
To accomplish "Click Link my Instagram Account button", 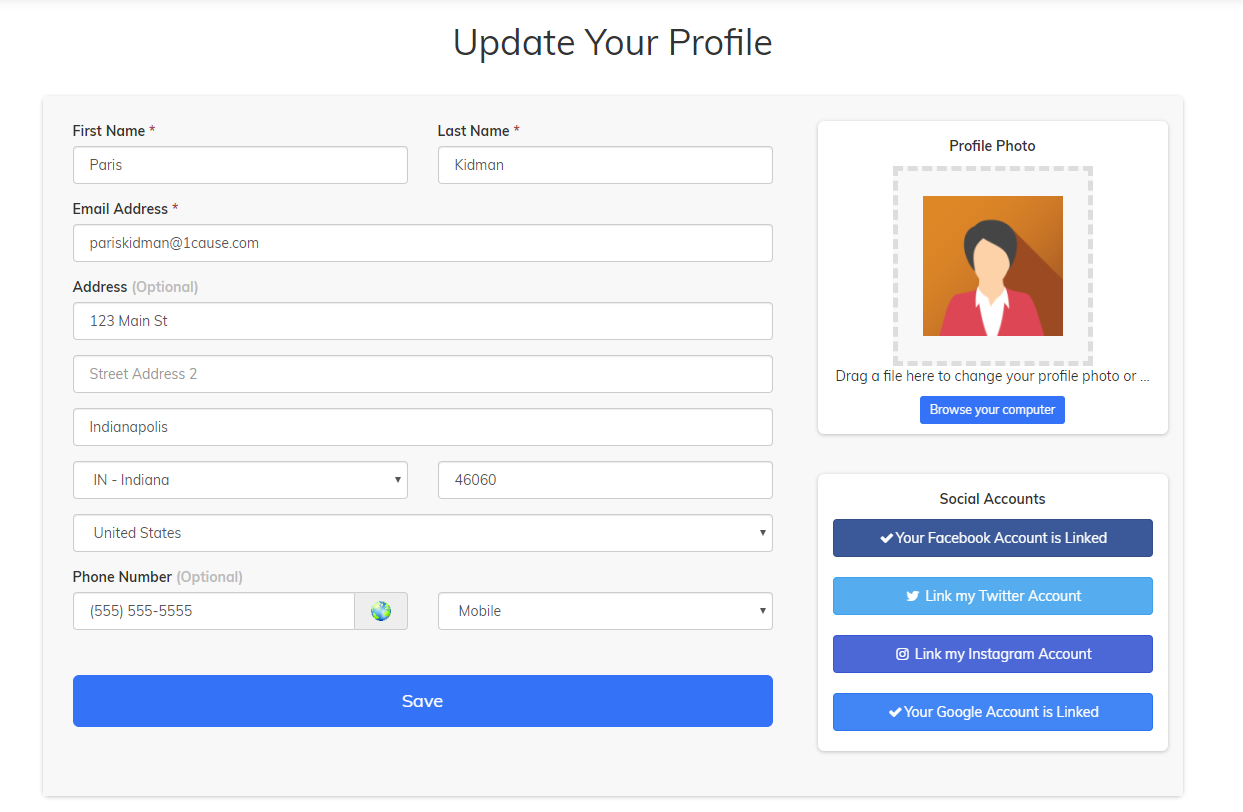I will [993, 654].
